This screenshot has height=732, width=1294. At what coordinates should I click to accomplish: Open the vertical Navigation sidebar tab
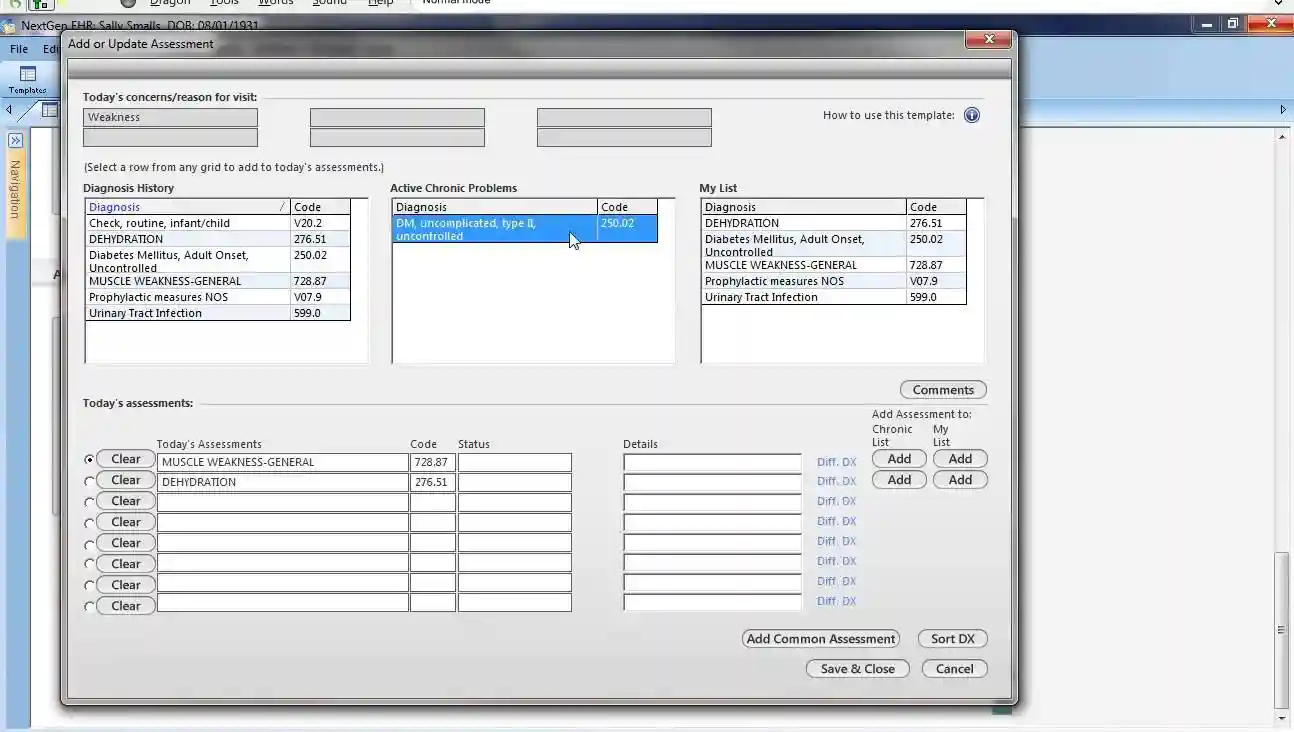point(14,195)
